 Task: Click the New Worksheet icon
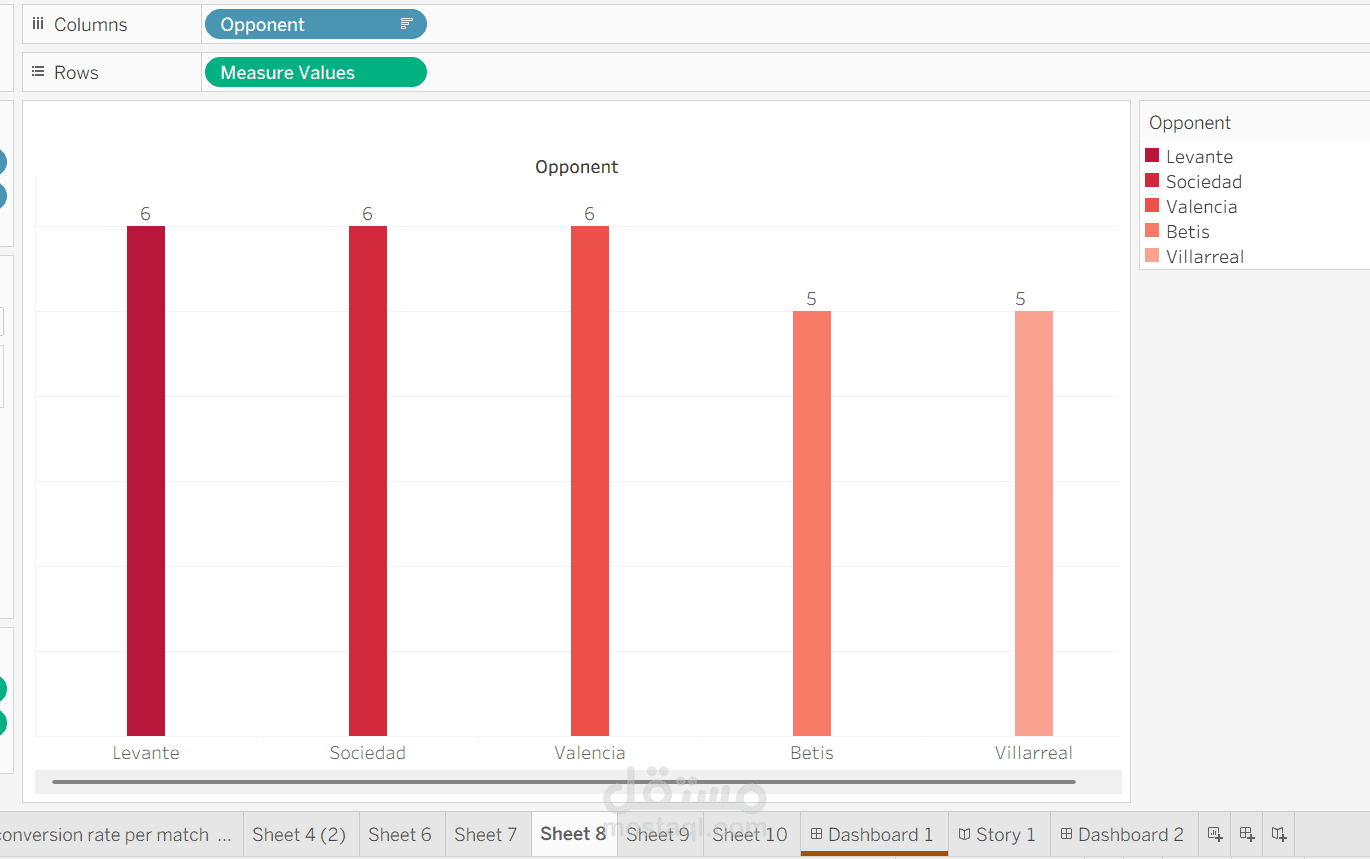(1214, 834)
